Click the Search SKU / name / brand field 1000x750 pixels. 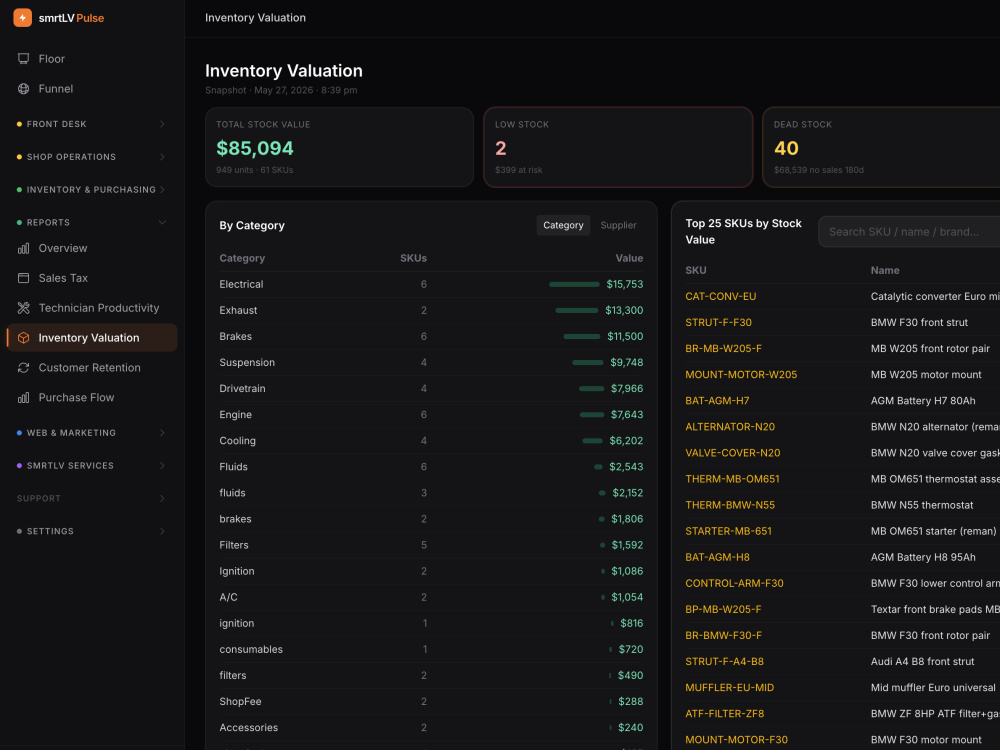pos(909,232)
